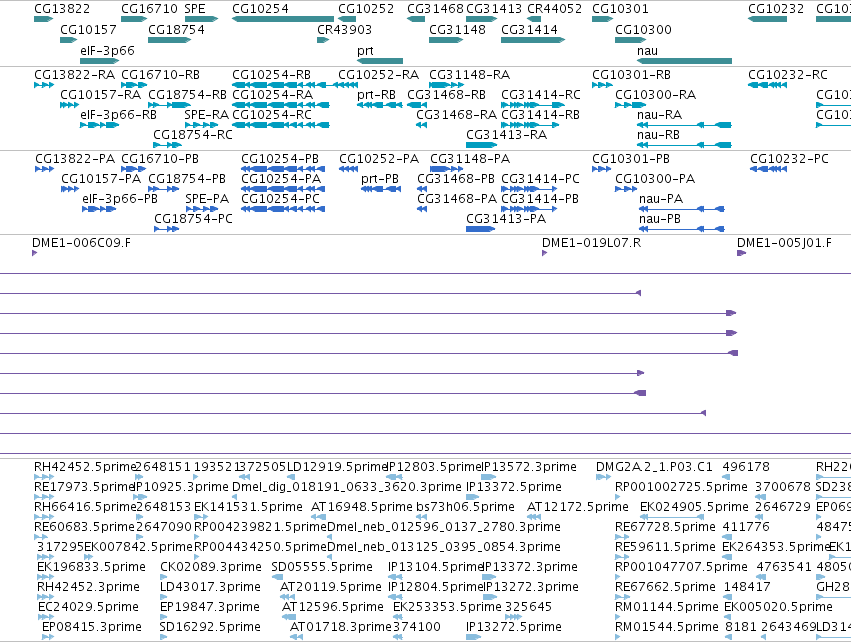Select EST RP001002725.5prime
The width and height of the screenshot is (851, 642).
pos(683,487)
